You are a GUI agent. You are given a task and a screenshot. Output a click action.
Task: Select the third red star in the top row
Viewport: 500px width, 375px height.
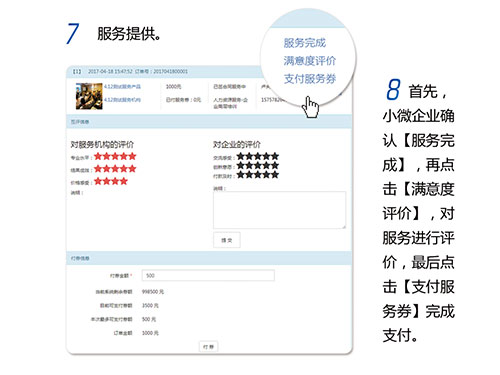(x=115, y=156)
